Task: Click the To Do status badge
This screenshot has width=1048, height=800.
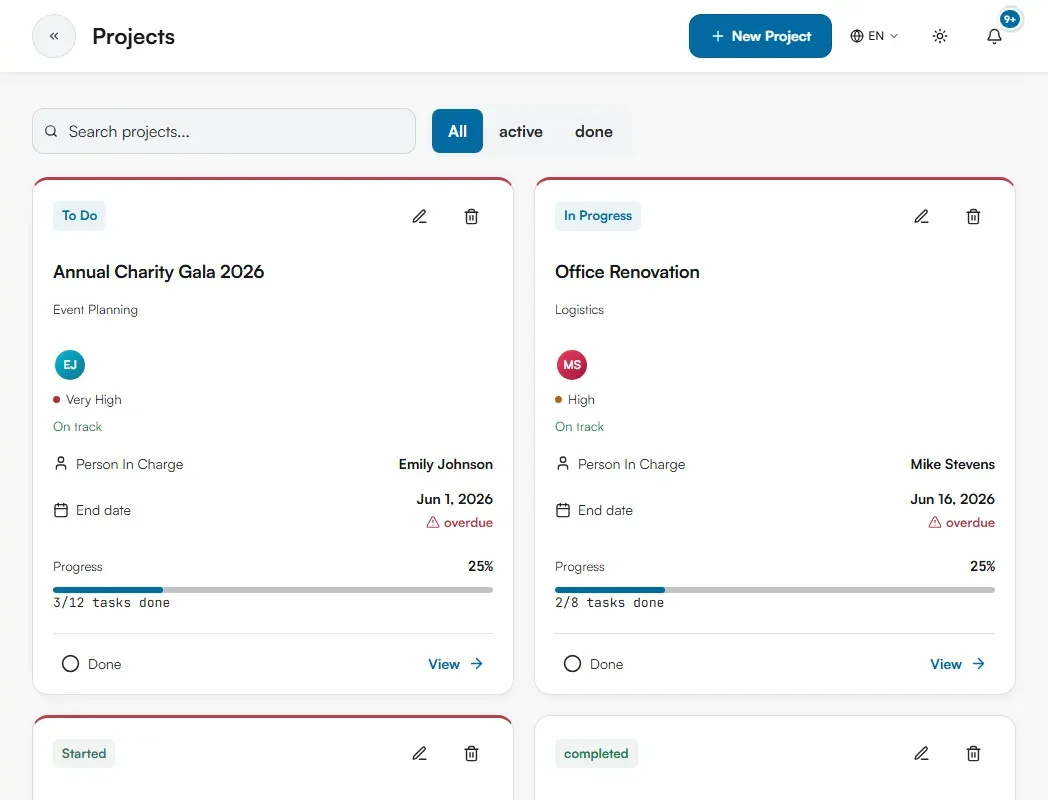Action: tap(80, 216)
